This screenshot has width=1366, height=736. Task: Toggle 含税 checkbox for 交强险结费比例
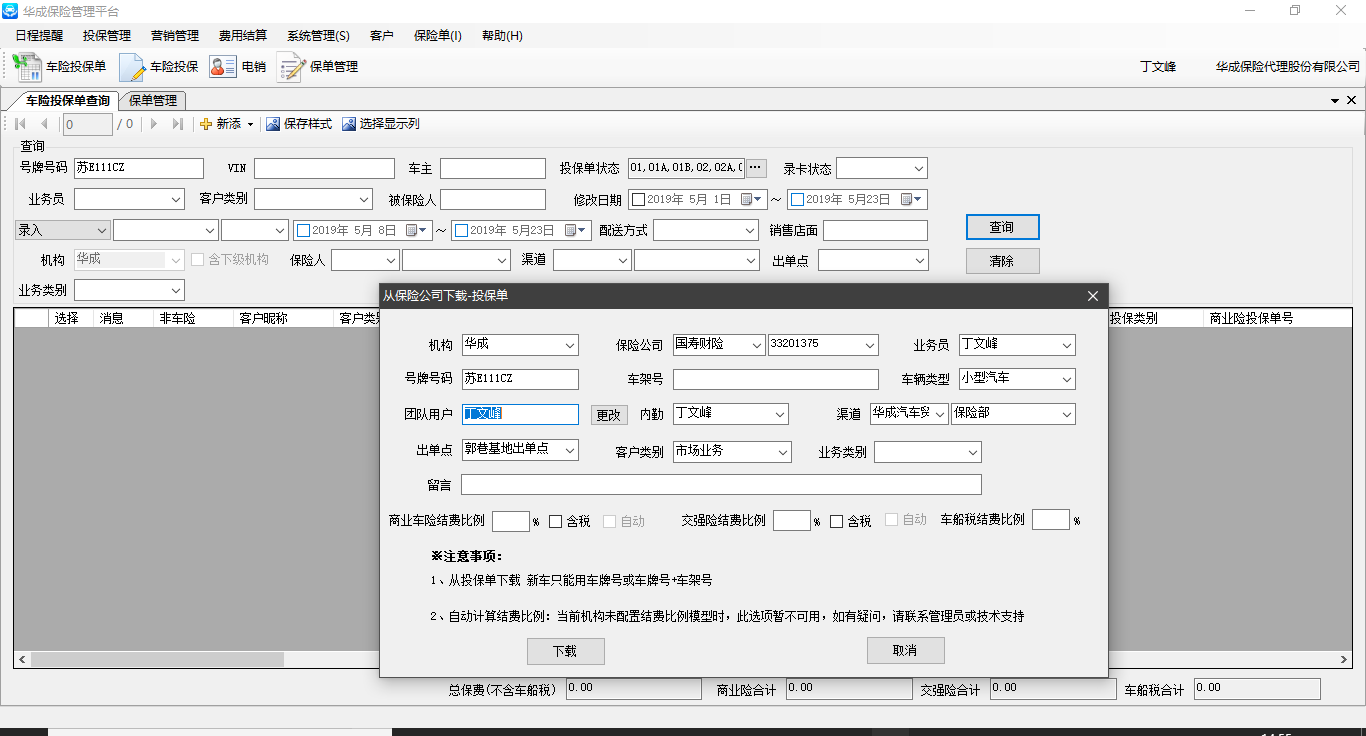click(837, 521)
